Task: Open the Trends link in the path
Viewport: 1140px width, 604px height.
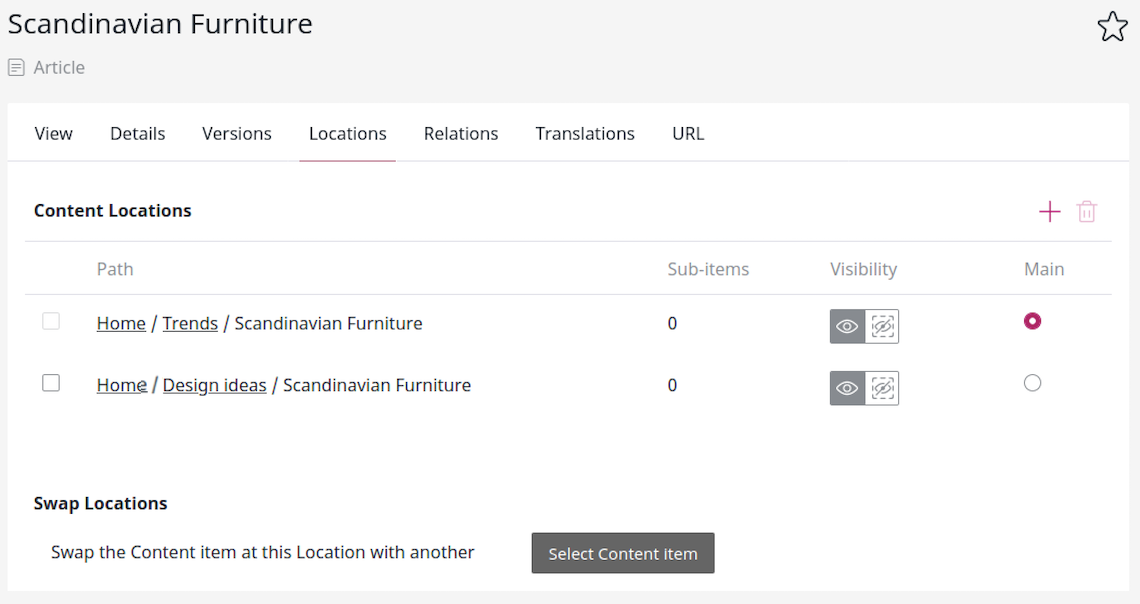Action: point(190,323)
